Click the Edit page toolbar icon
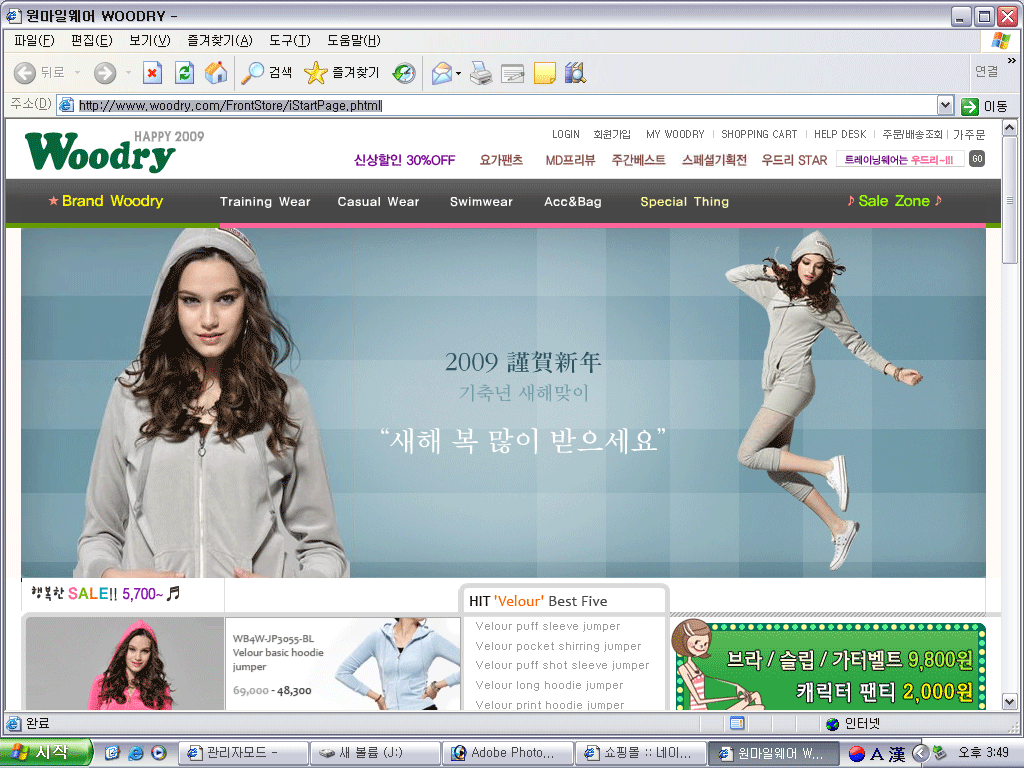This screenshot has height=768, width=1024. 513,72
